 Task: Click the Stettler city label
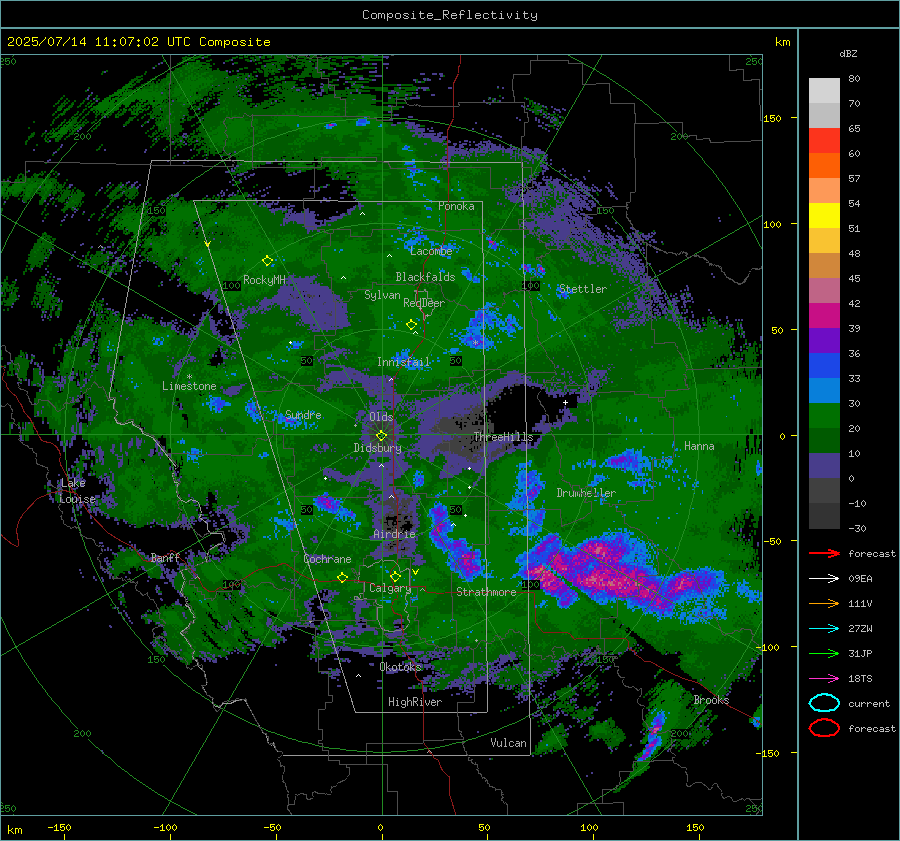583,289
